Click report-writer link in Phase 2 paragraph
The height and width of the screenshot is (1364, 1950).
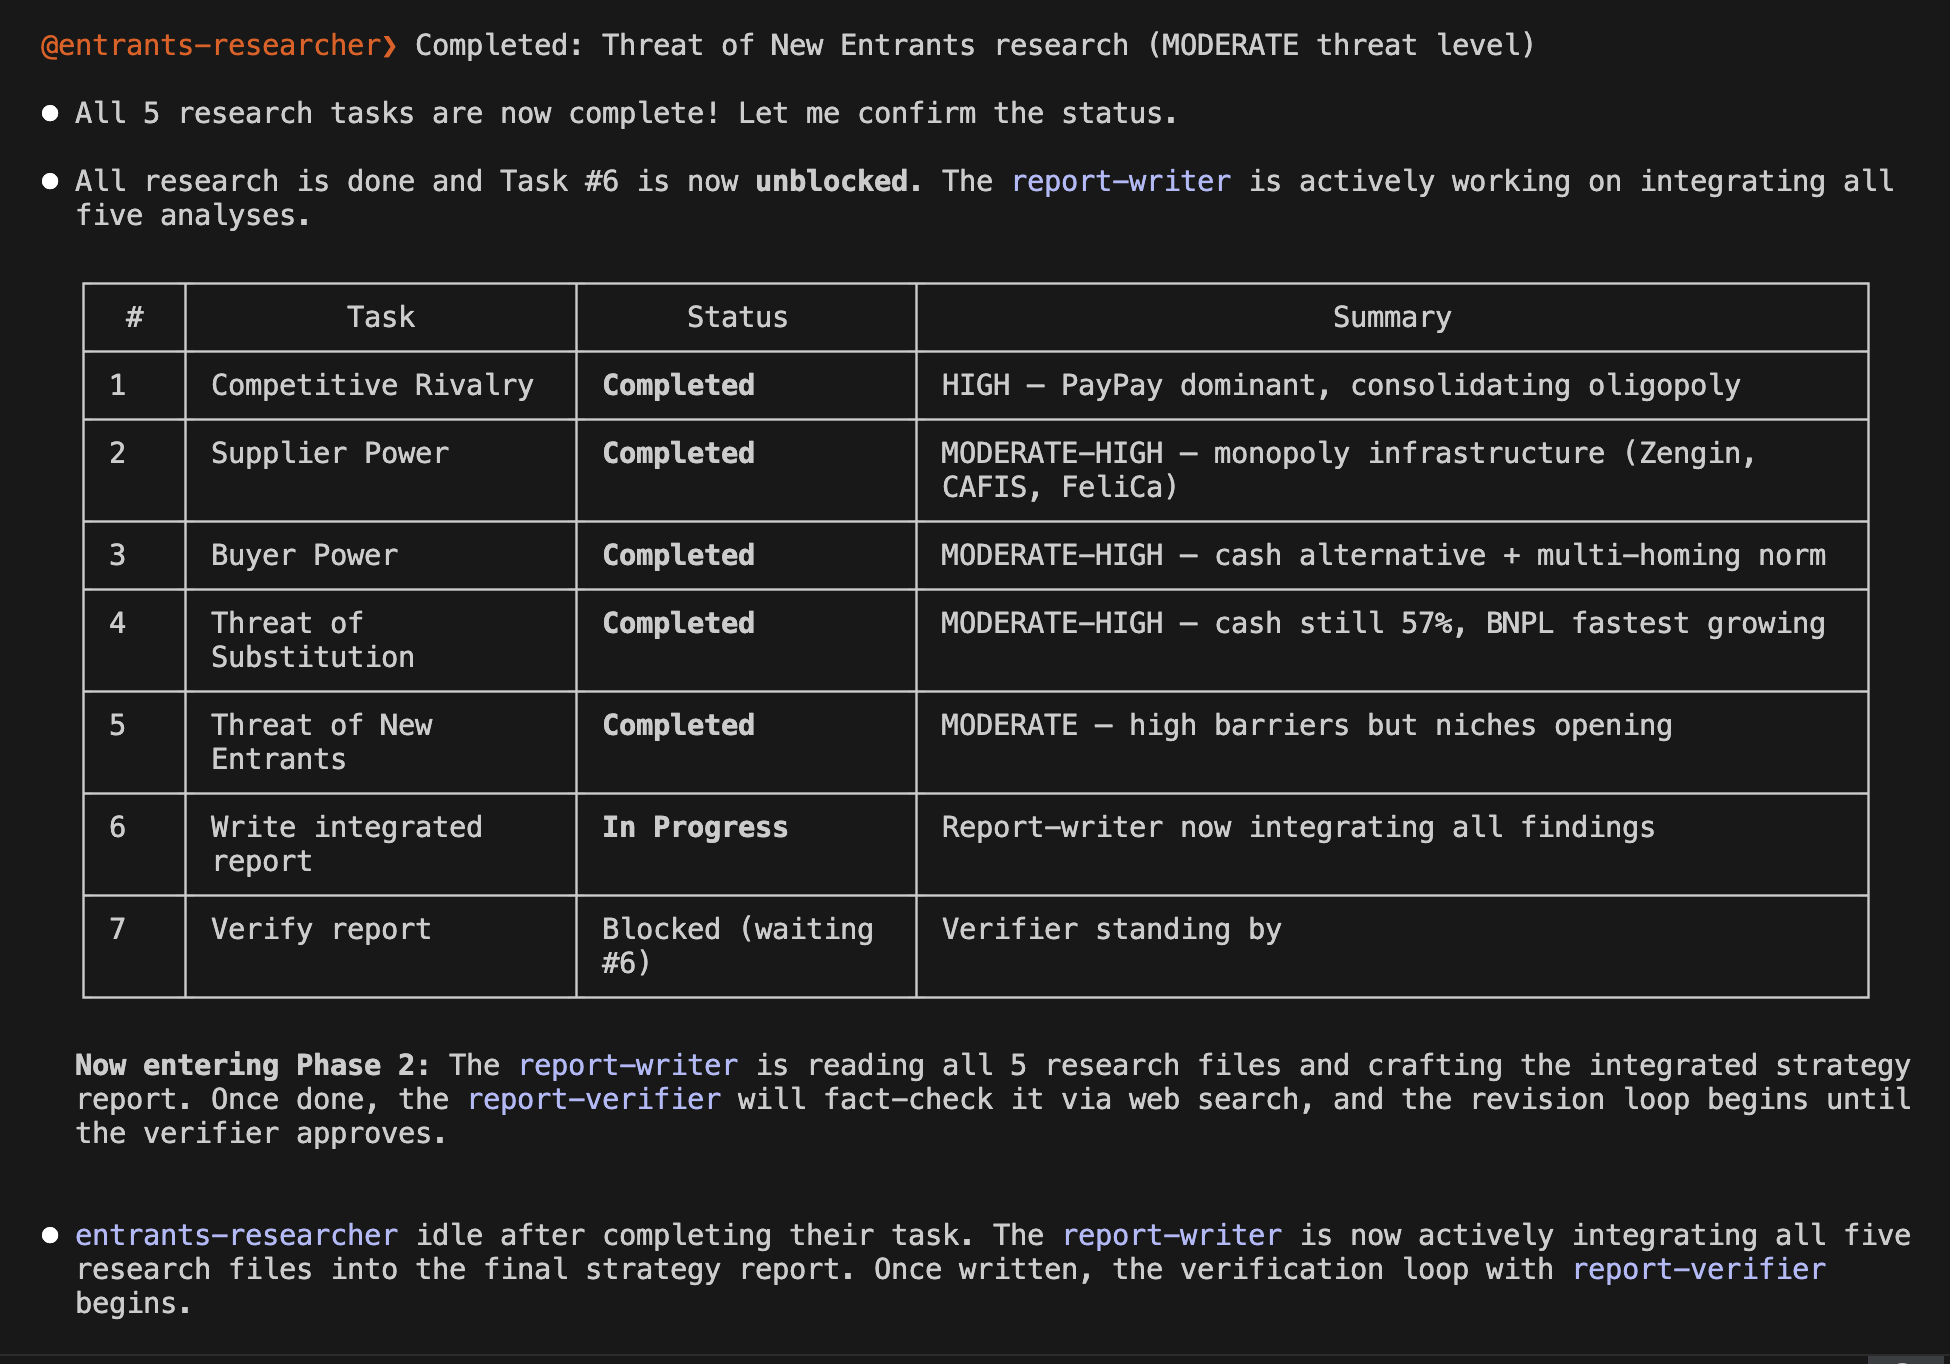click(627, 1066)
